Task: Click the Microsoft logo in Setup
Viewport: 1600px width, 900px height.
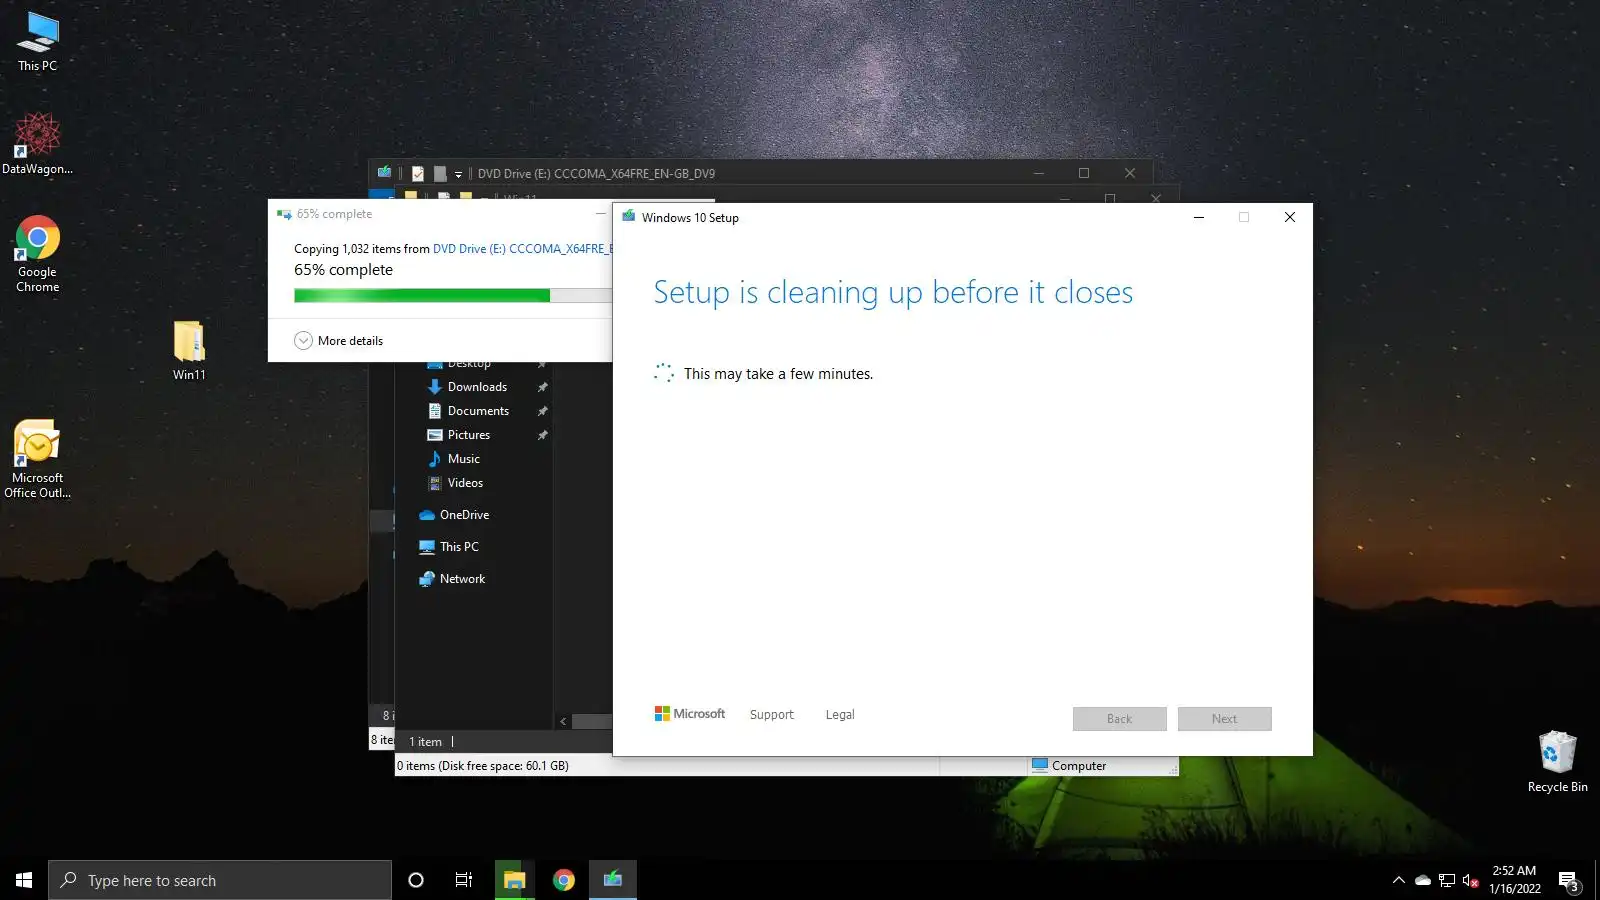Action: [690, 714]
